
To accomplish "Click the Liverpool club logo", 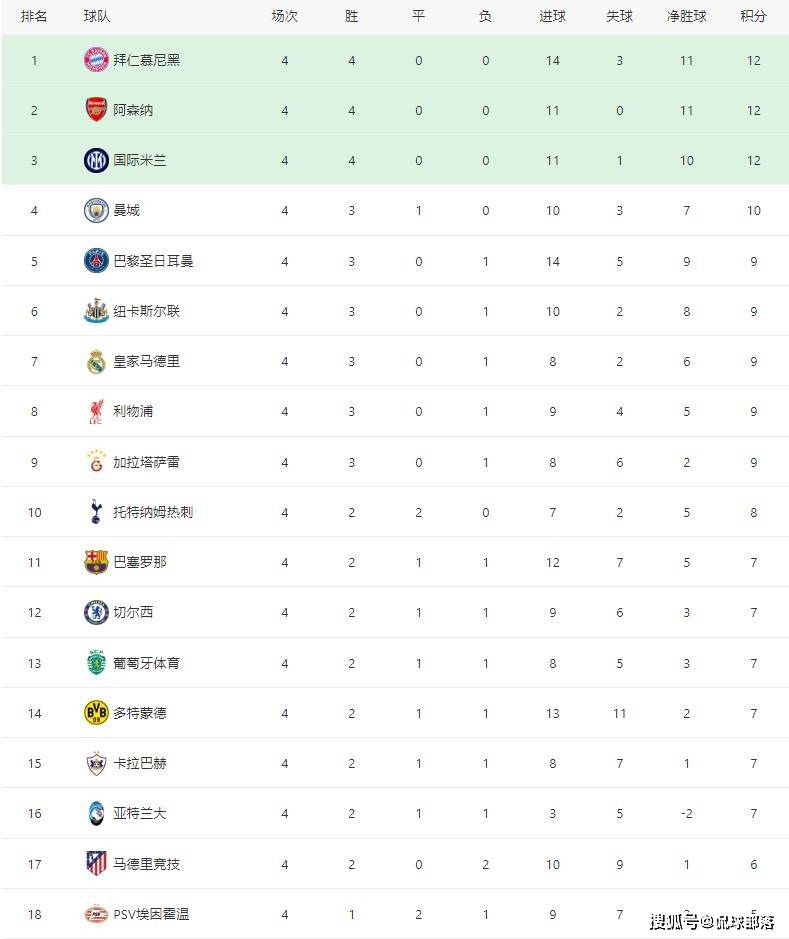I will (96, 411).
